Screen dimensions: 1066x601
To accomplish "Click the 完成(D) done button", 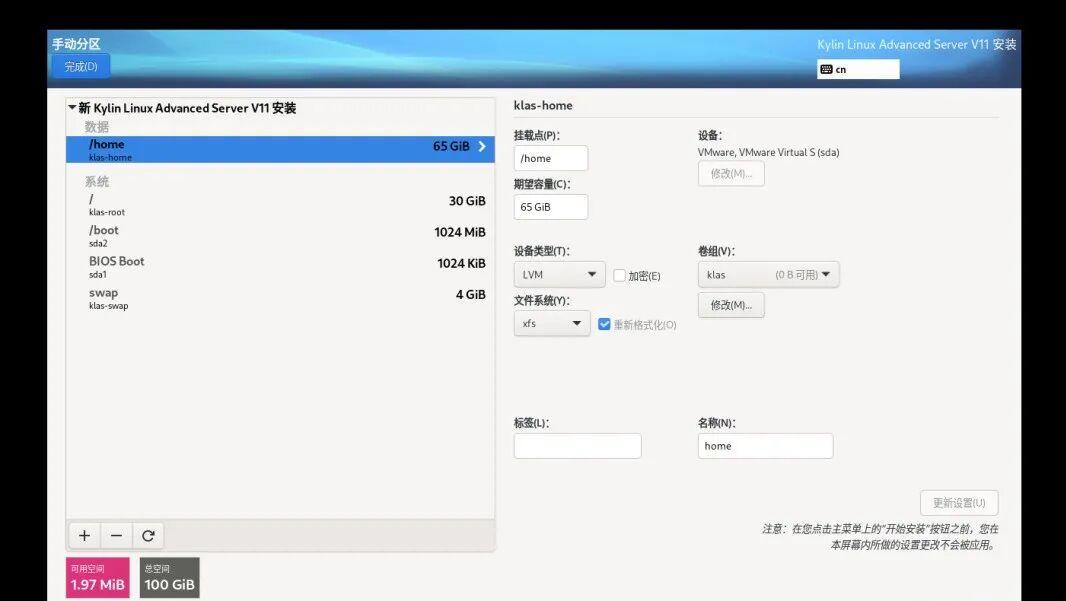I will (78, 65).
